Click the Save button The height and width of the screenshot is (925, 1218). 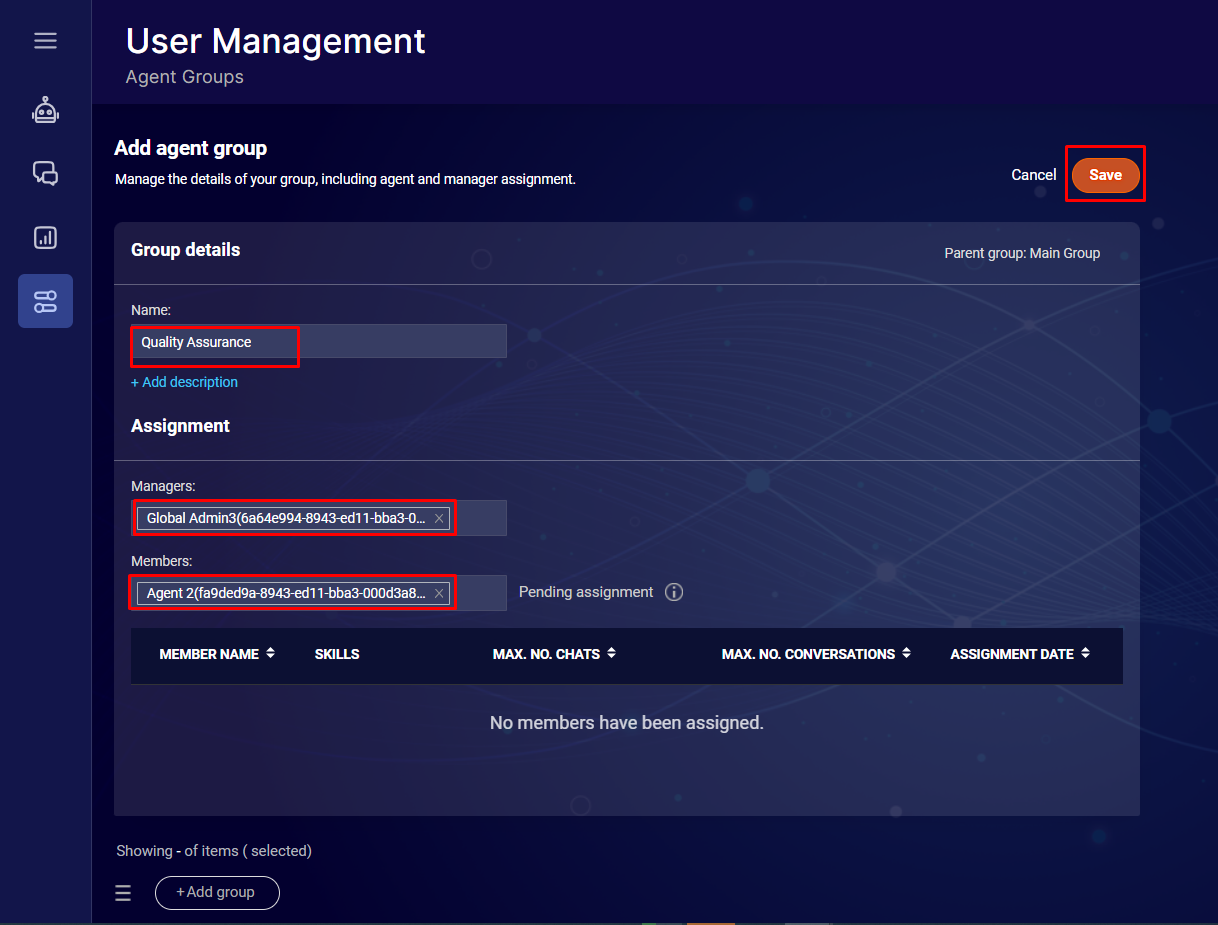point(1105,175)
